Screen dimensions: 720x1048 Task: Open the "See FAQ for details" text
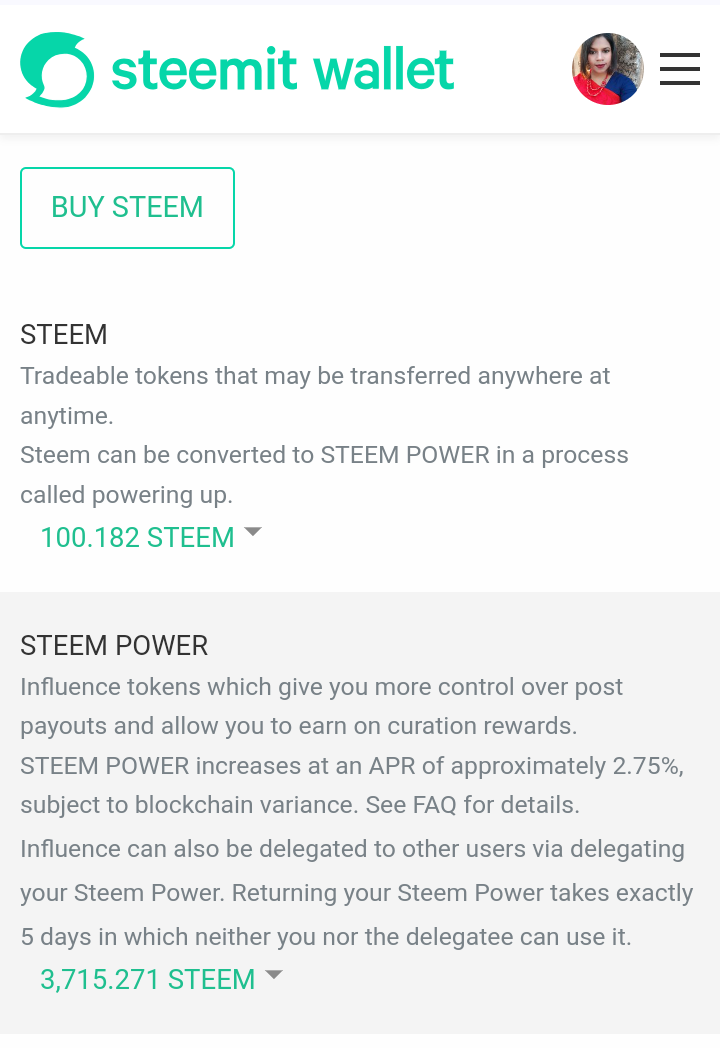click(x=472, y=805)
